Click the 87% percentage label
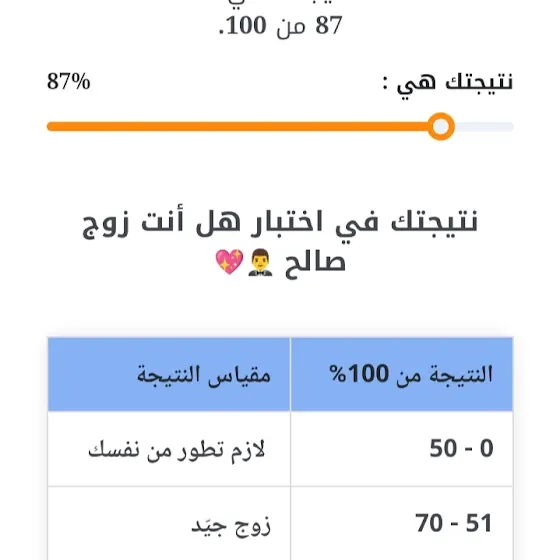The width and height of the screenshot is (560, 560). pyautogui.click(x=69, y=81)
